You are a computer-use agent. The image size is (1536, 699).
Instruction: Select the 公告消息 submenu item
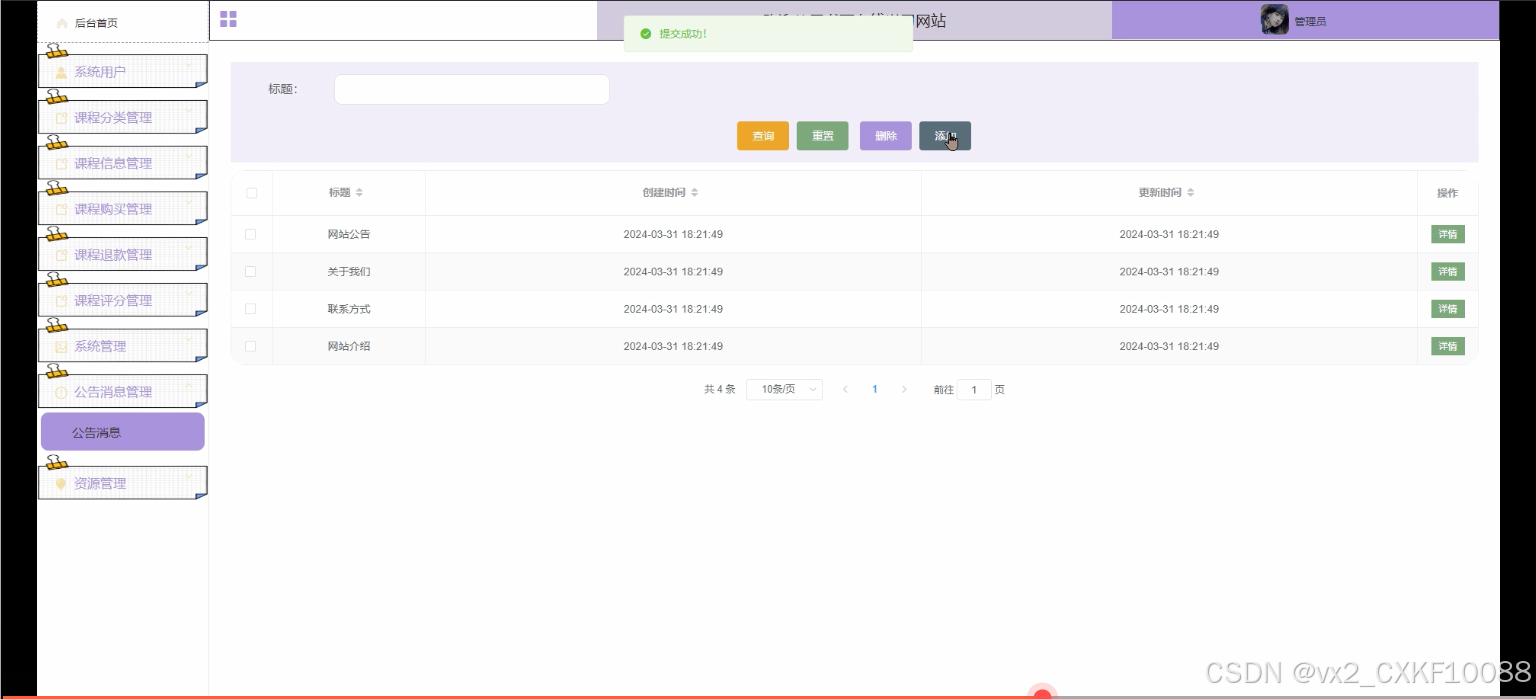pos(123,432)
